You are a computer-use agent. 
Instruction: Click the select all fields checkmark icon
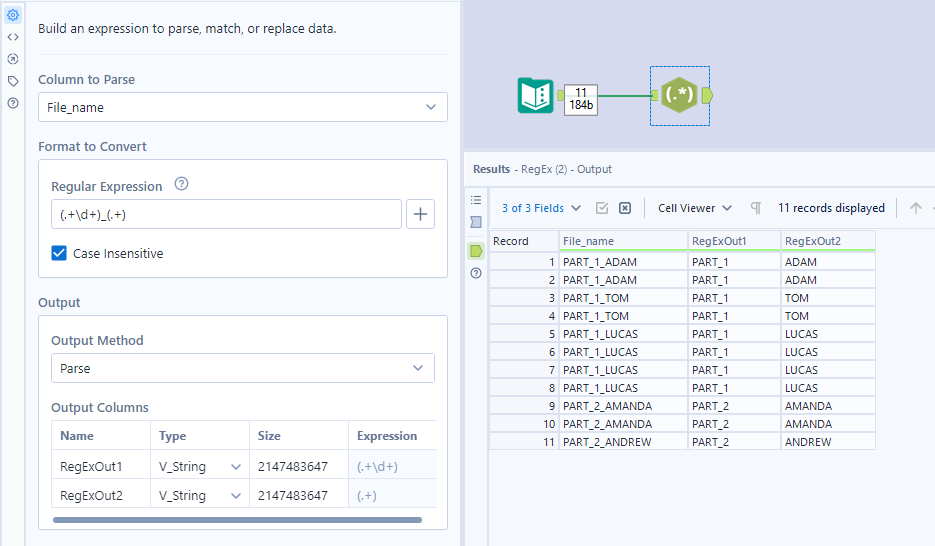click(x=602, y=208)
